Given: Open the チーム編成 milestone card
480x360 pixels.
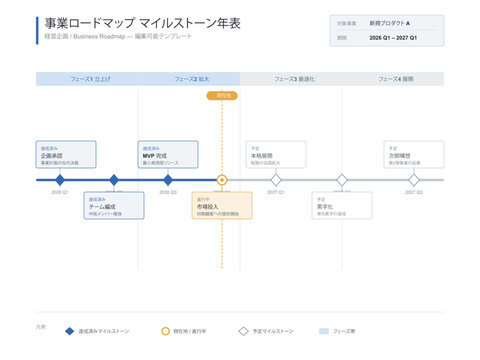Looking at the screenshot, I should (114, 205).
